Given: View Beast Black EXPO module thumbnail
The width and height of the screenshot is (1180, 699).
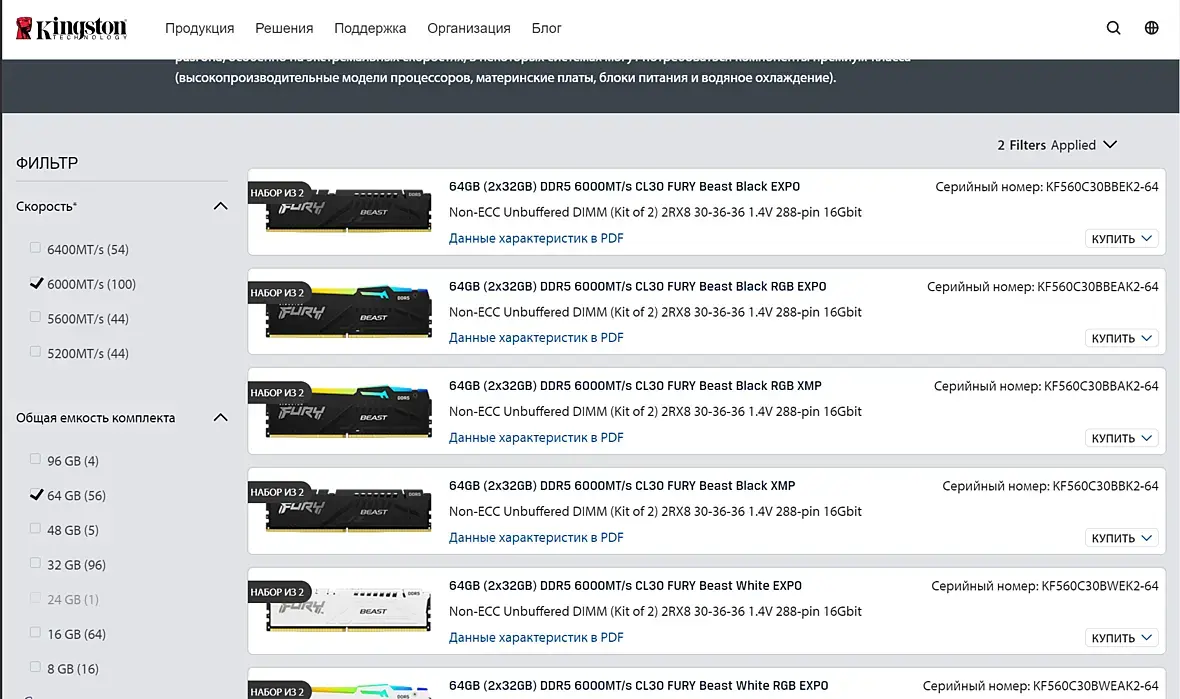Looking at the screenshot, I should click(x=348, y=210).
